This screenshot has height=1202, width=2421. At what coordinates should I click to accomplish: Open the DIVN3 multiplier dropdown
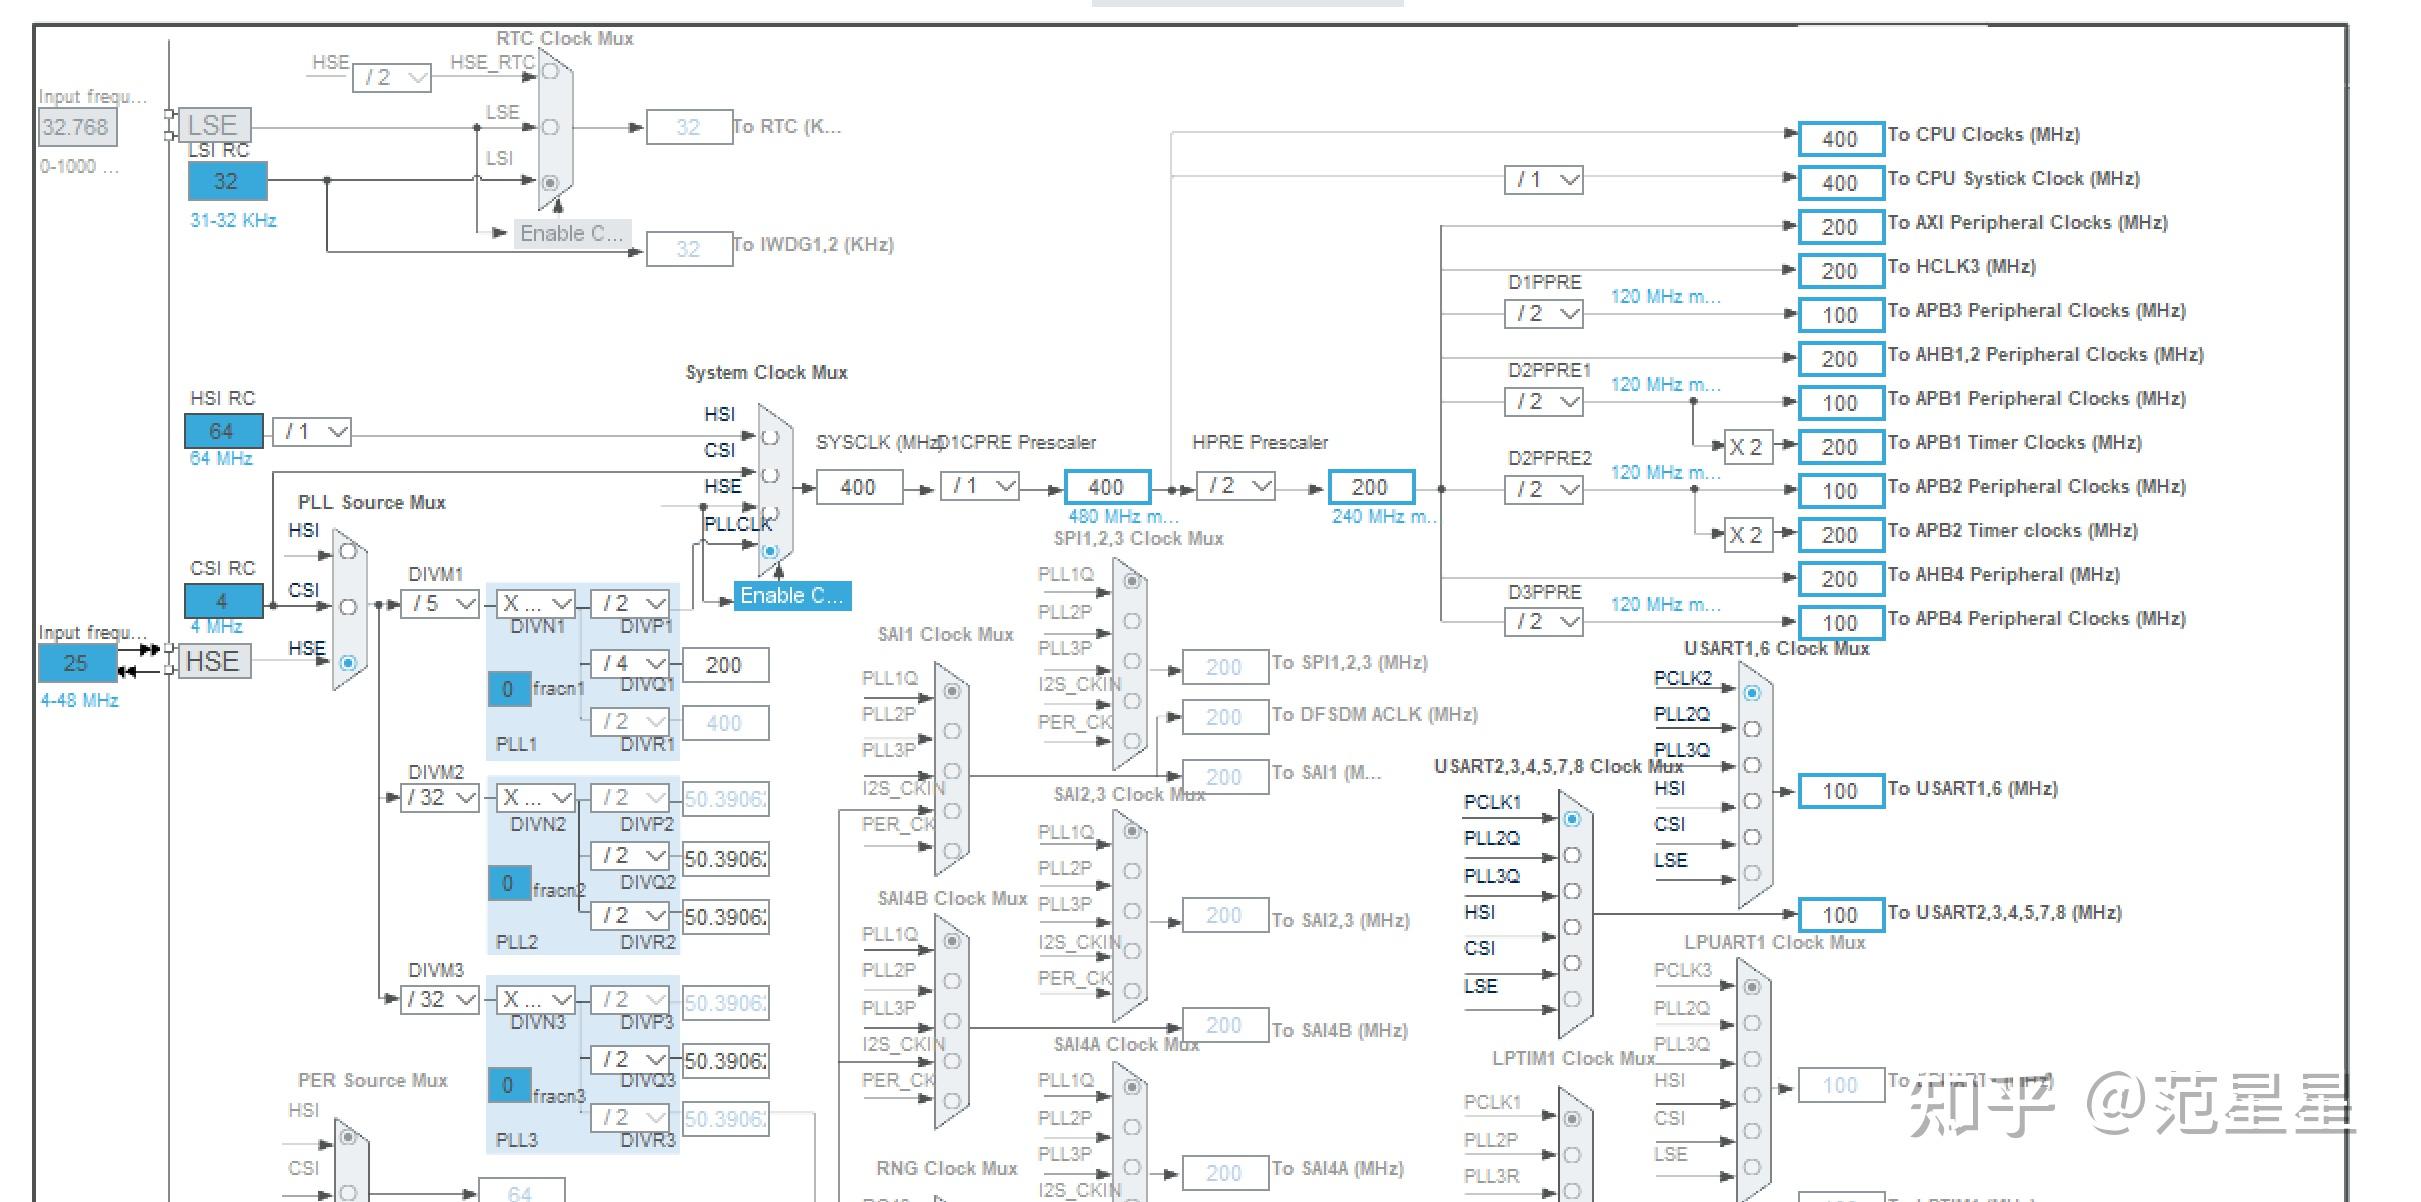pos(536,999)
